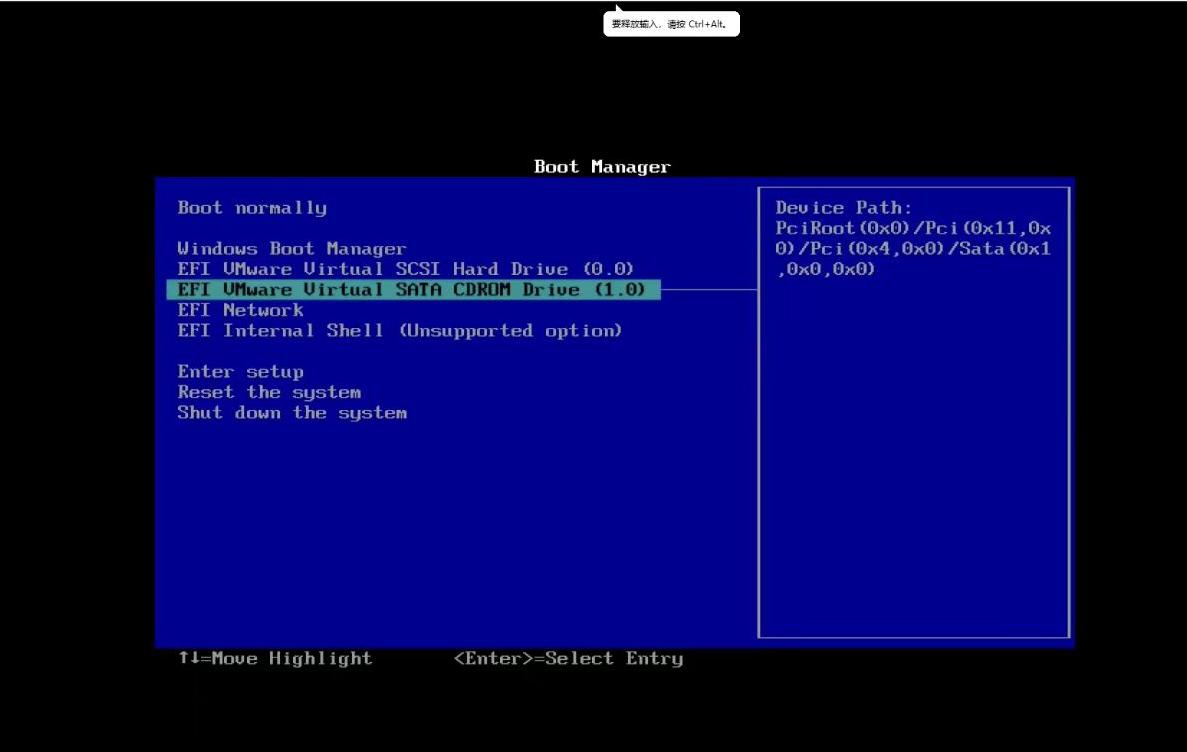Pick EFI VMware Virtual SATA CDROM Drive (1.0)
This screenshot has width=1187, height=752.
413,289
